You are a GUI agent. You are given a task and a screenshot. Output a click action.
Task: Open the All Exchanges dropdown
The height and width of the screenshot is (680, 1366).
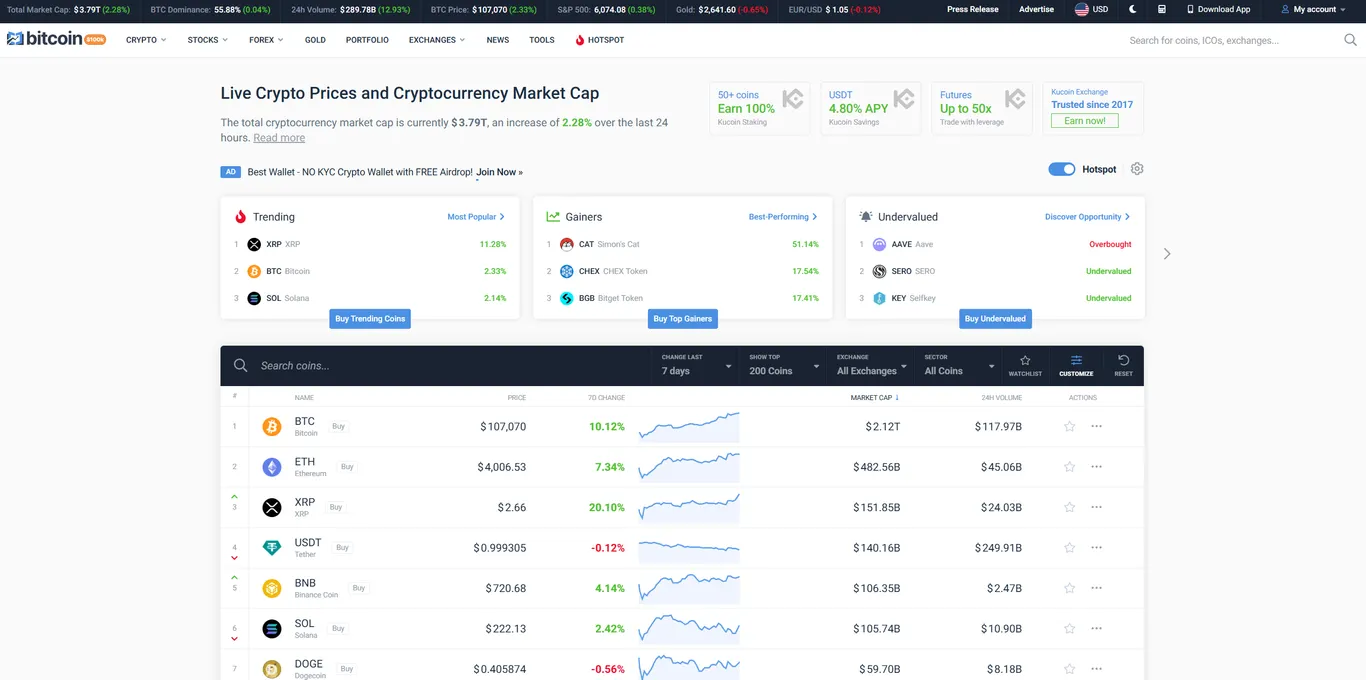[872, 365]
